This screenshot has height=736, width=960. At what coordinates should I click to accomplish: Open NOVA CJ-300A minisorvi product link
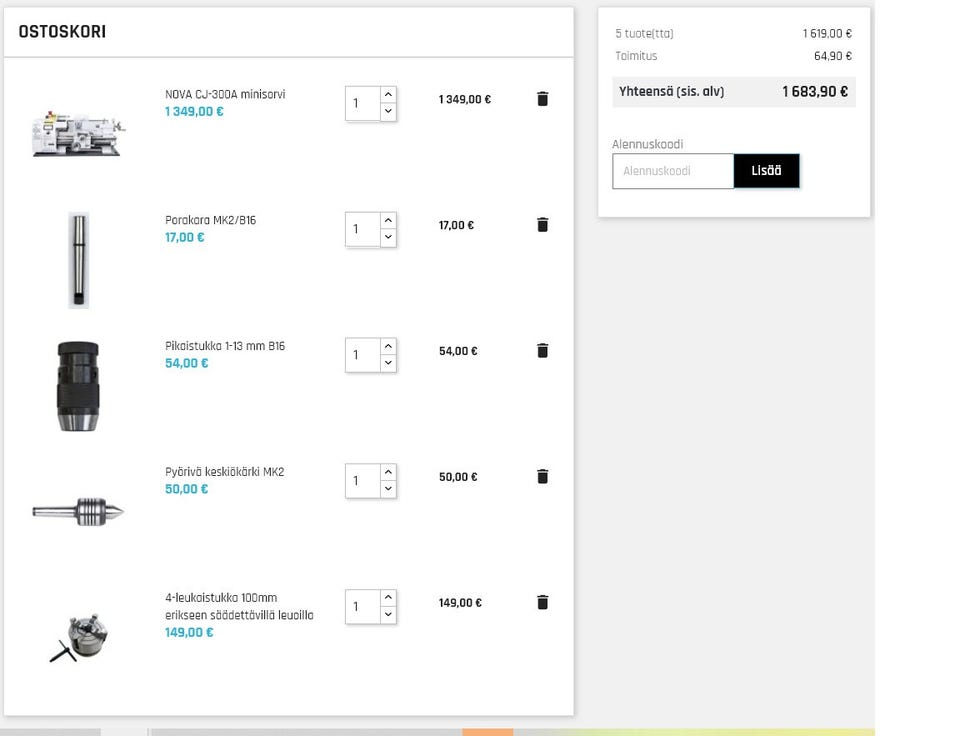[x=225, y=94]
